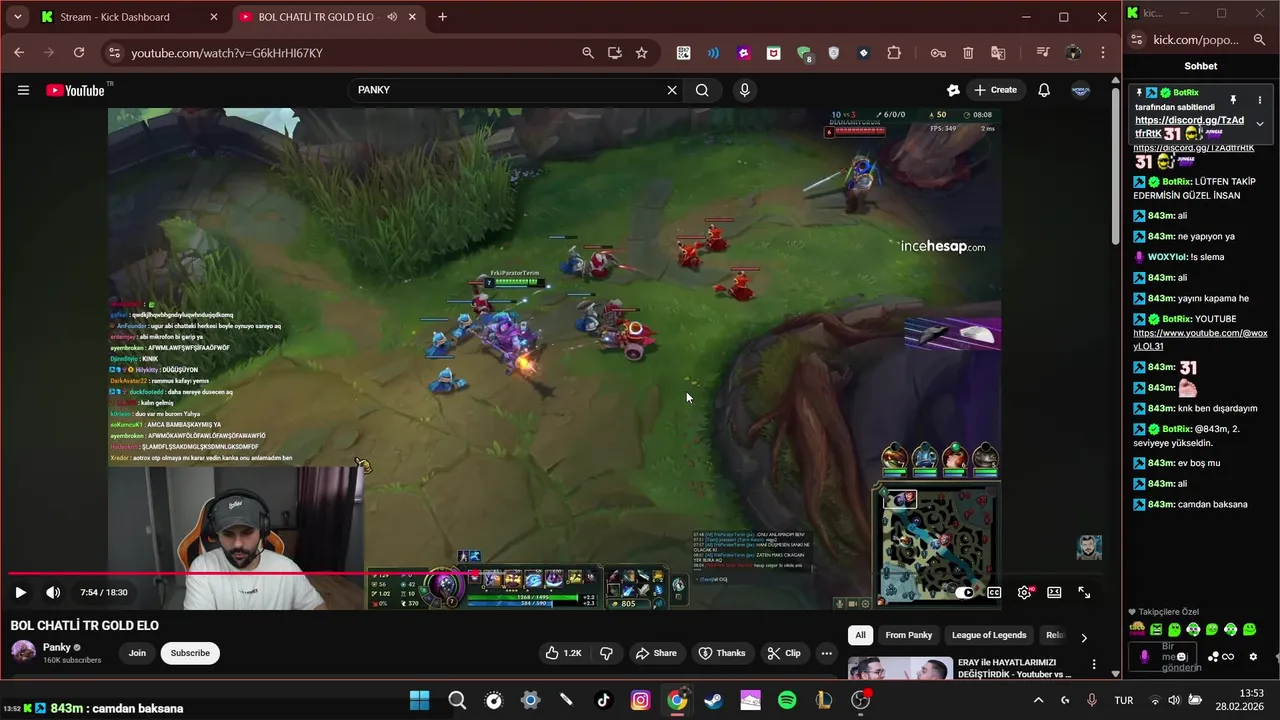Open the Panky channel name link

[x=57, y=647]
